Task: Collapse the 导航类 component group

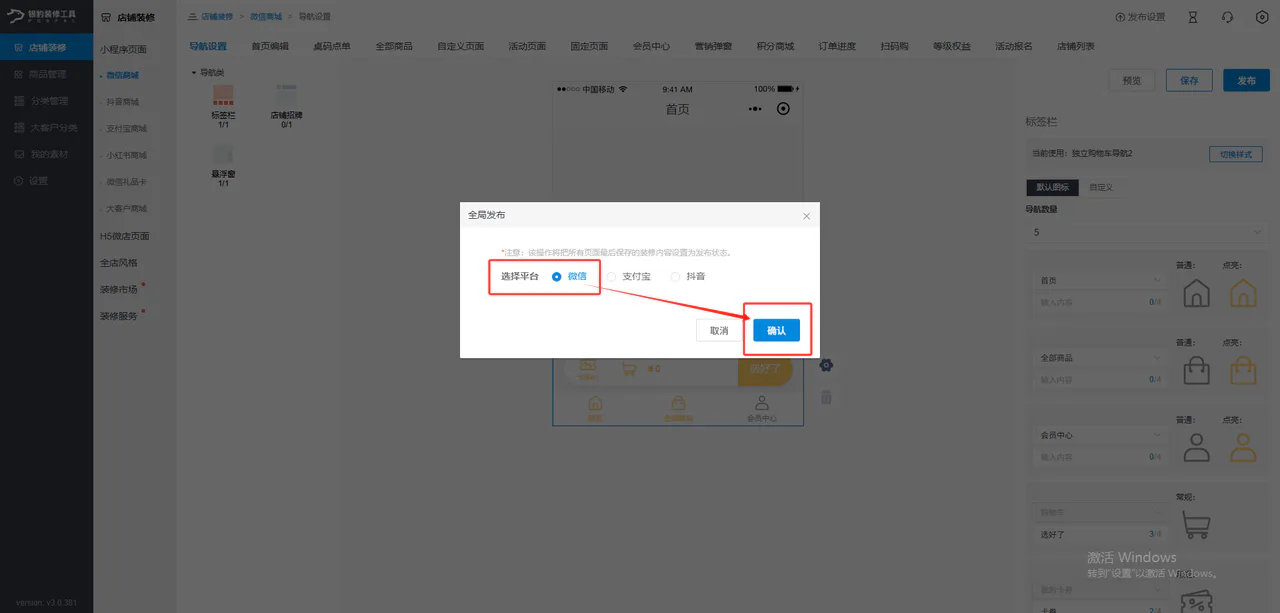Action: [x=207, y=72]
